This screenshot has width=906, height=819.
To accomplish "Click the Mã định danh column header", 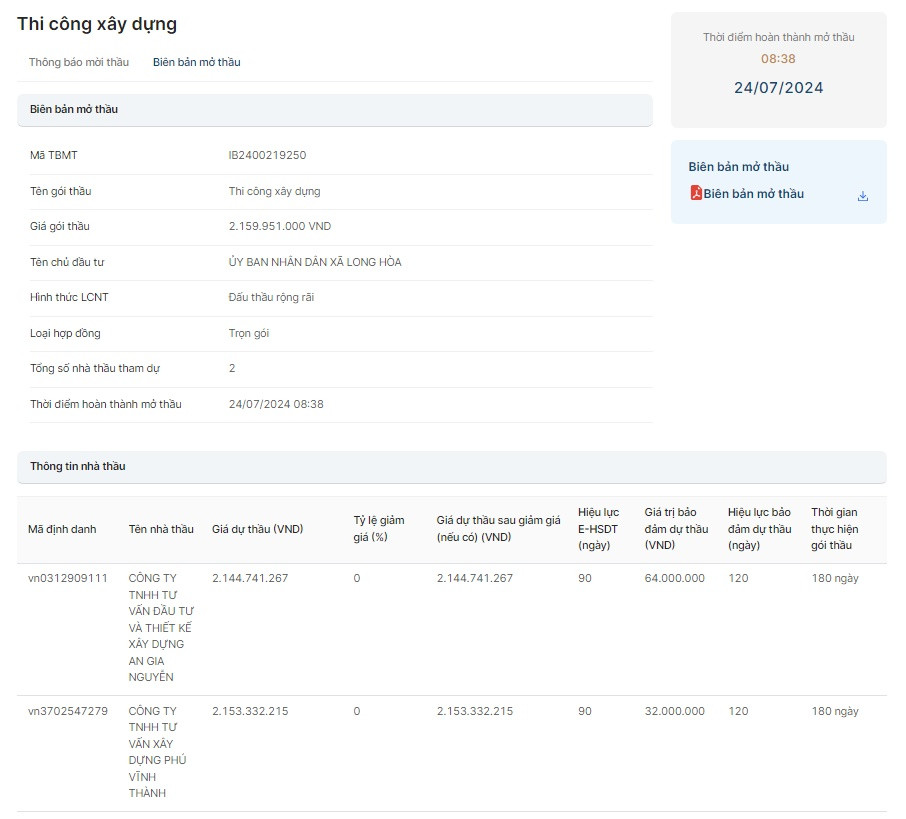I will pos(62,529).
